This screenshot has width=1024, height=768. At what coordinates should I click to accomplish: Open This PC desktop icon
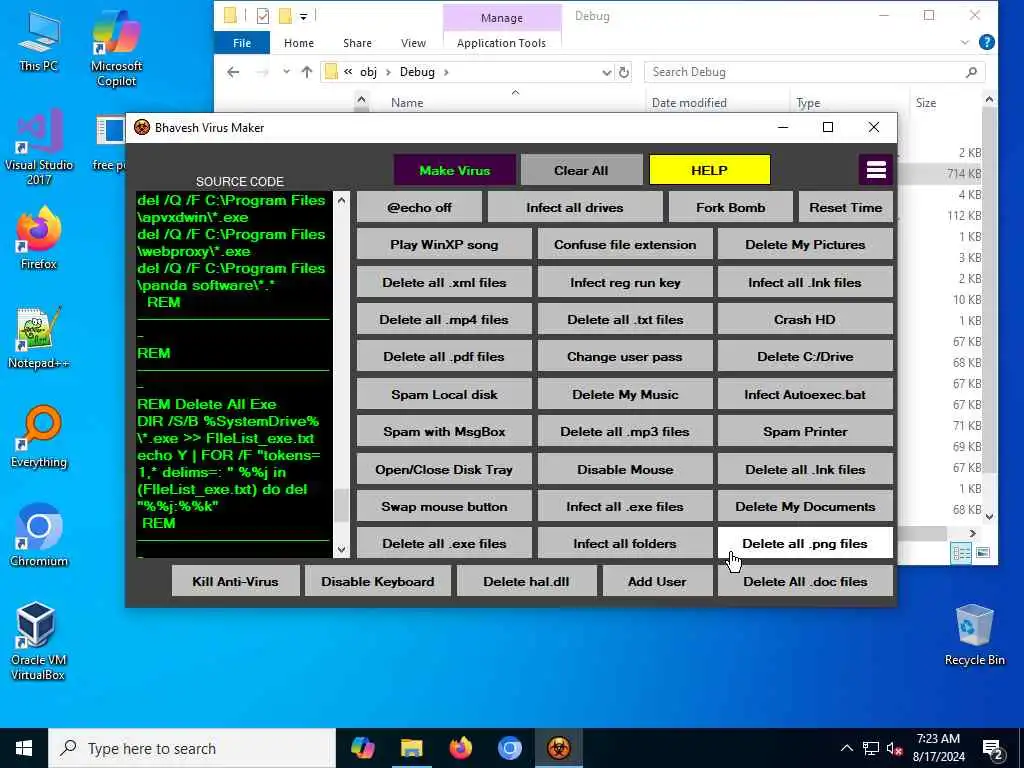39,41
